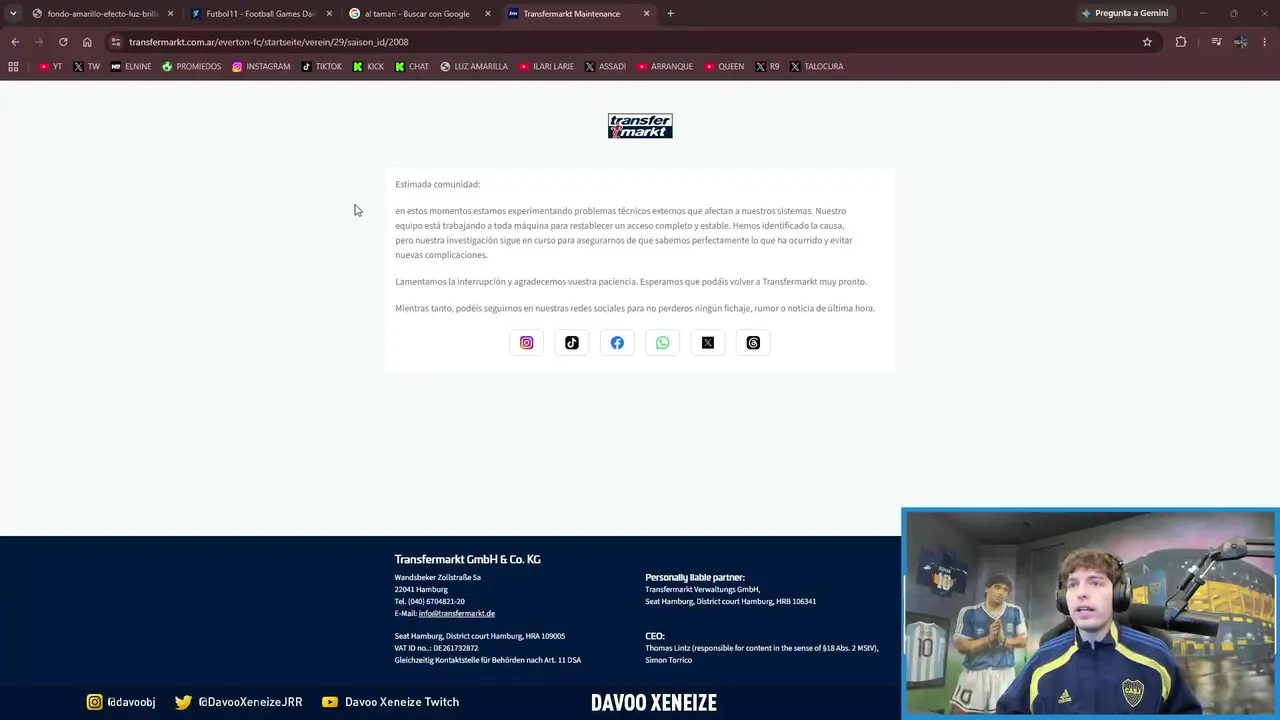Open the TALOCURA bookmark
The width and height of the screenshot is (1280, 720).
(x=816, y=67)
